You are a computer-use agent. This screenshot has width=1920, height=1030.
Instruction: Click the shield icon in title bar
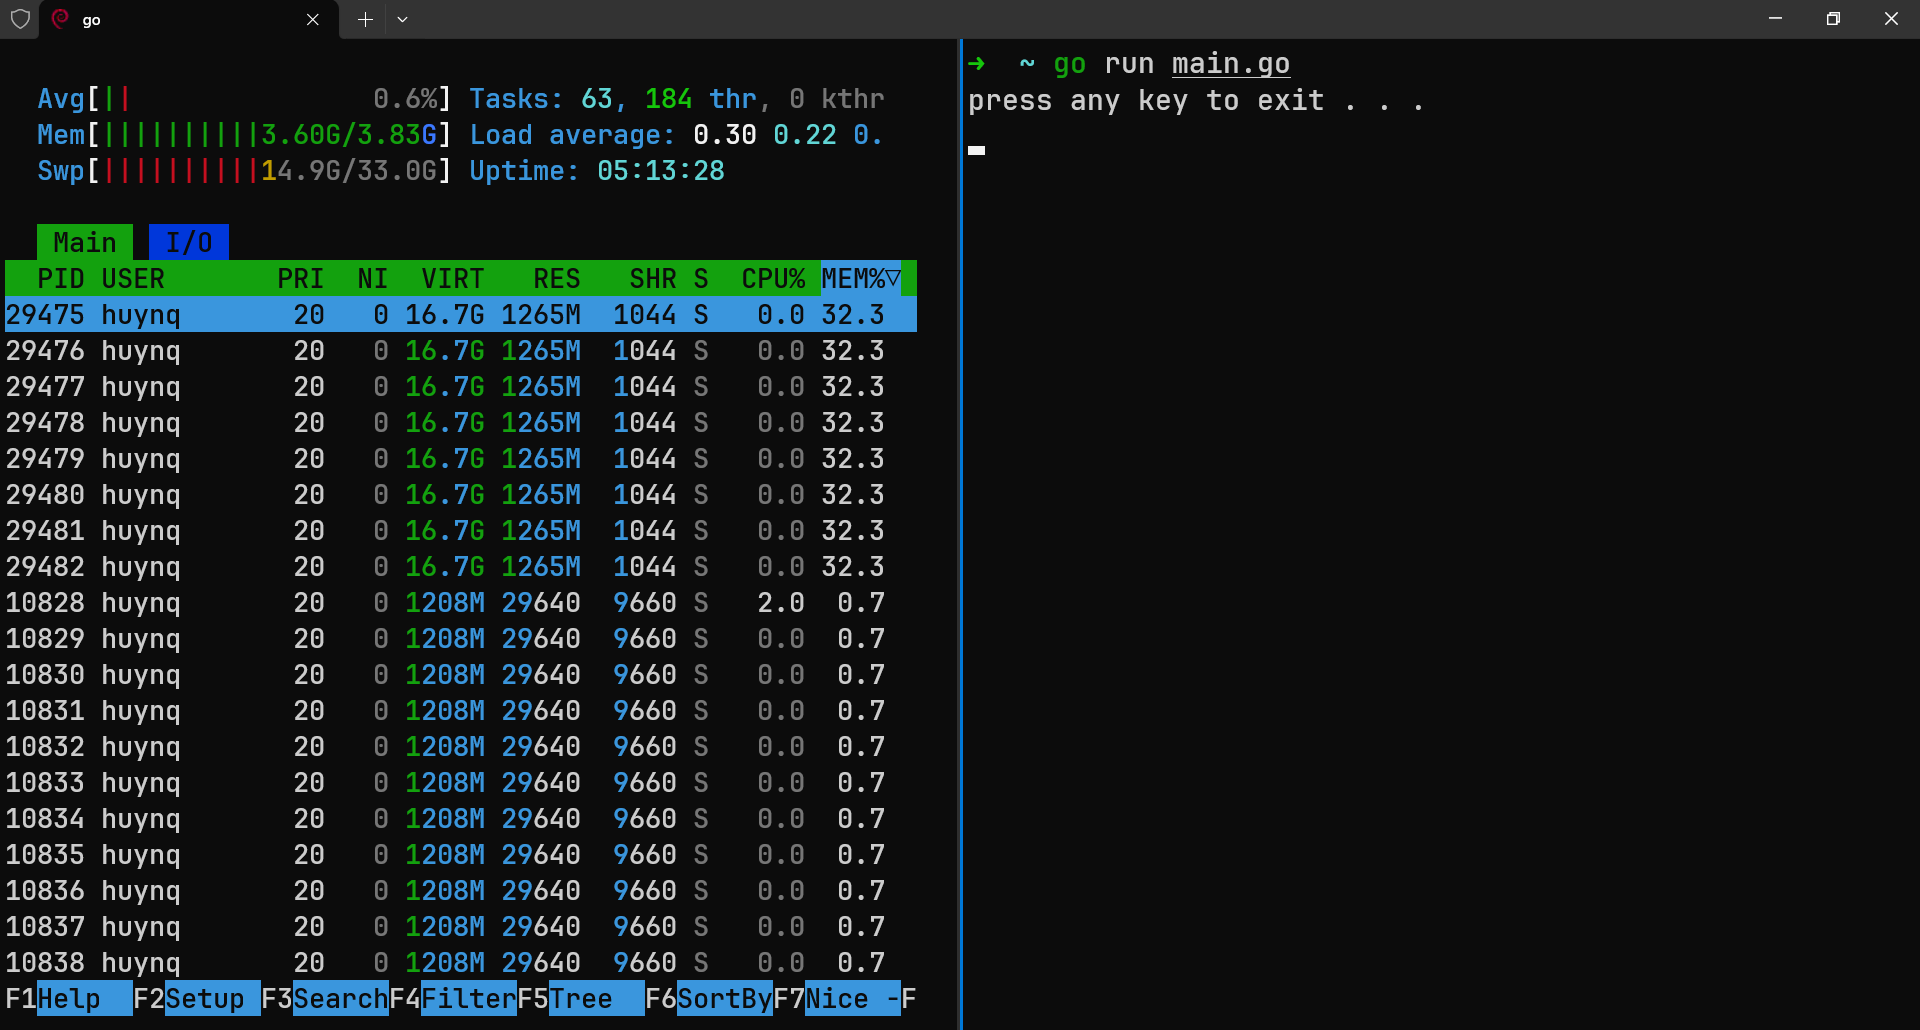click(20, 19)
